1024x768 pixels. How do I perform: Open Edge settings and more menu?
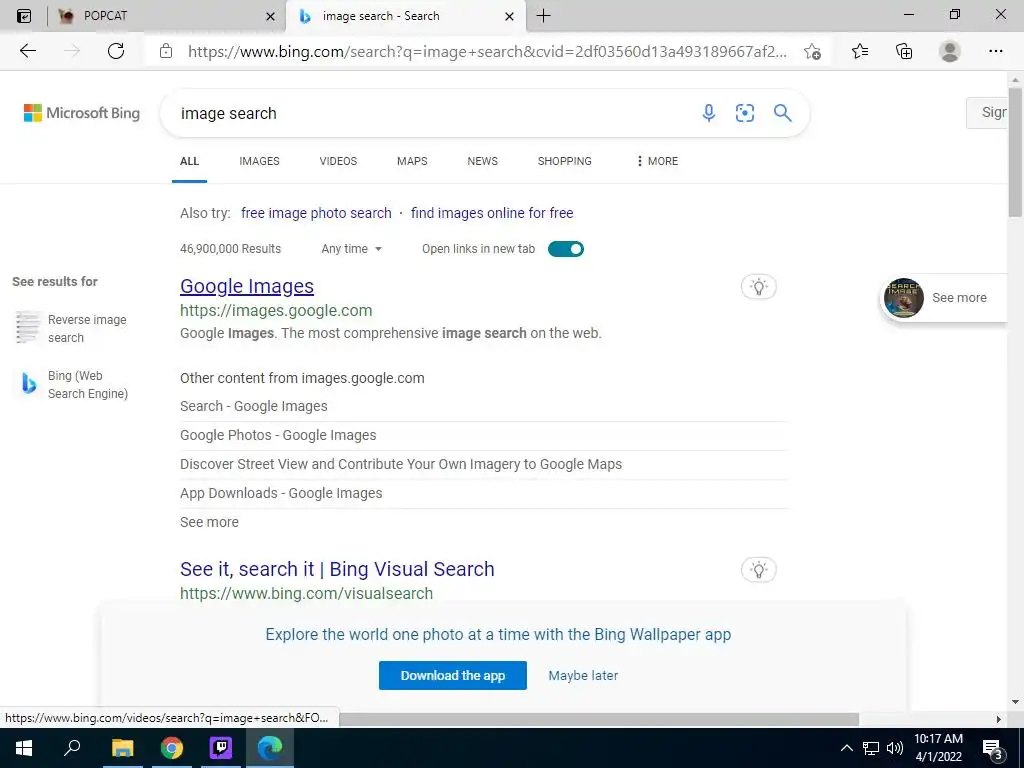995,51
